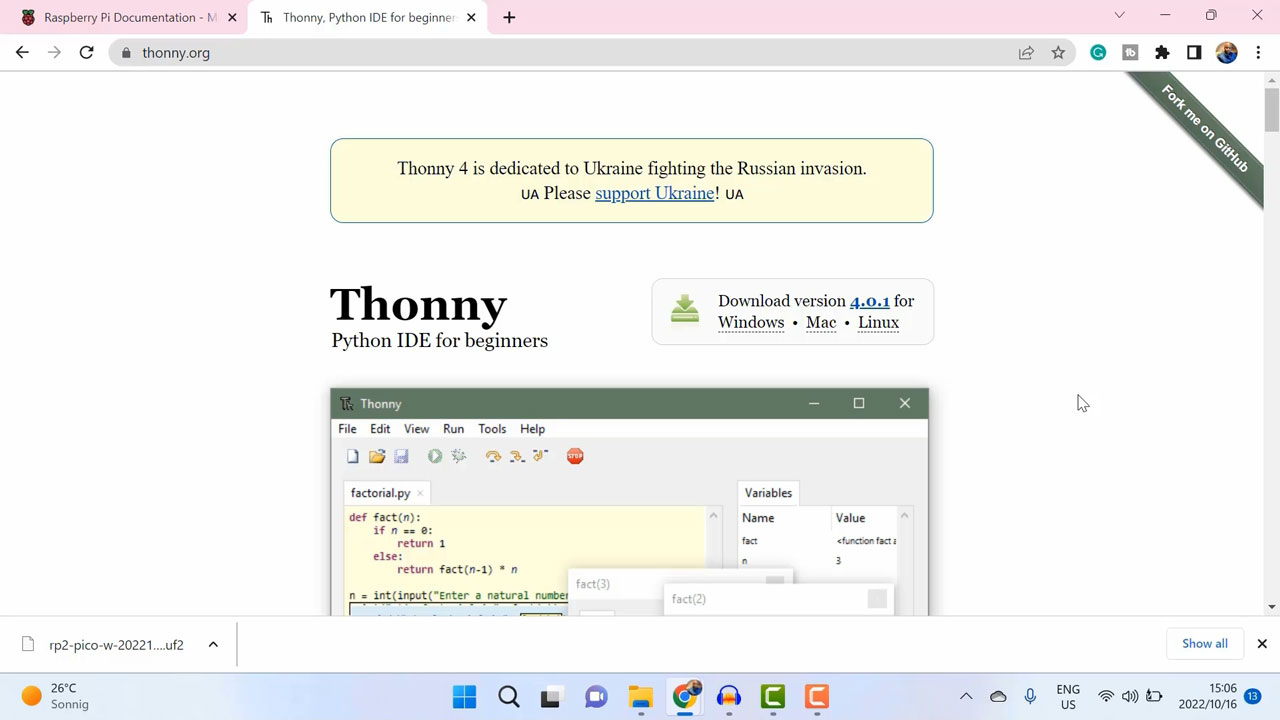Open a new browser tab
Image resolution: width=1280 pixels, height=720 pixels.
509,17
